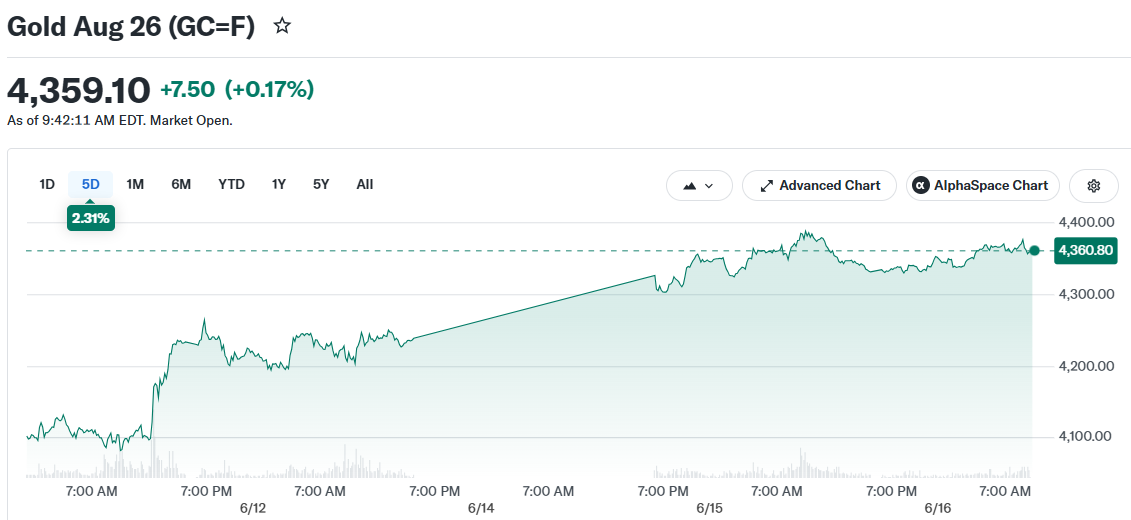Click the AlphaSpace logo icon
This screenshot has height=520, width=1131.
[920, 185]
